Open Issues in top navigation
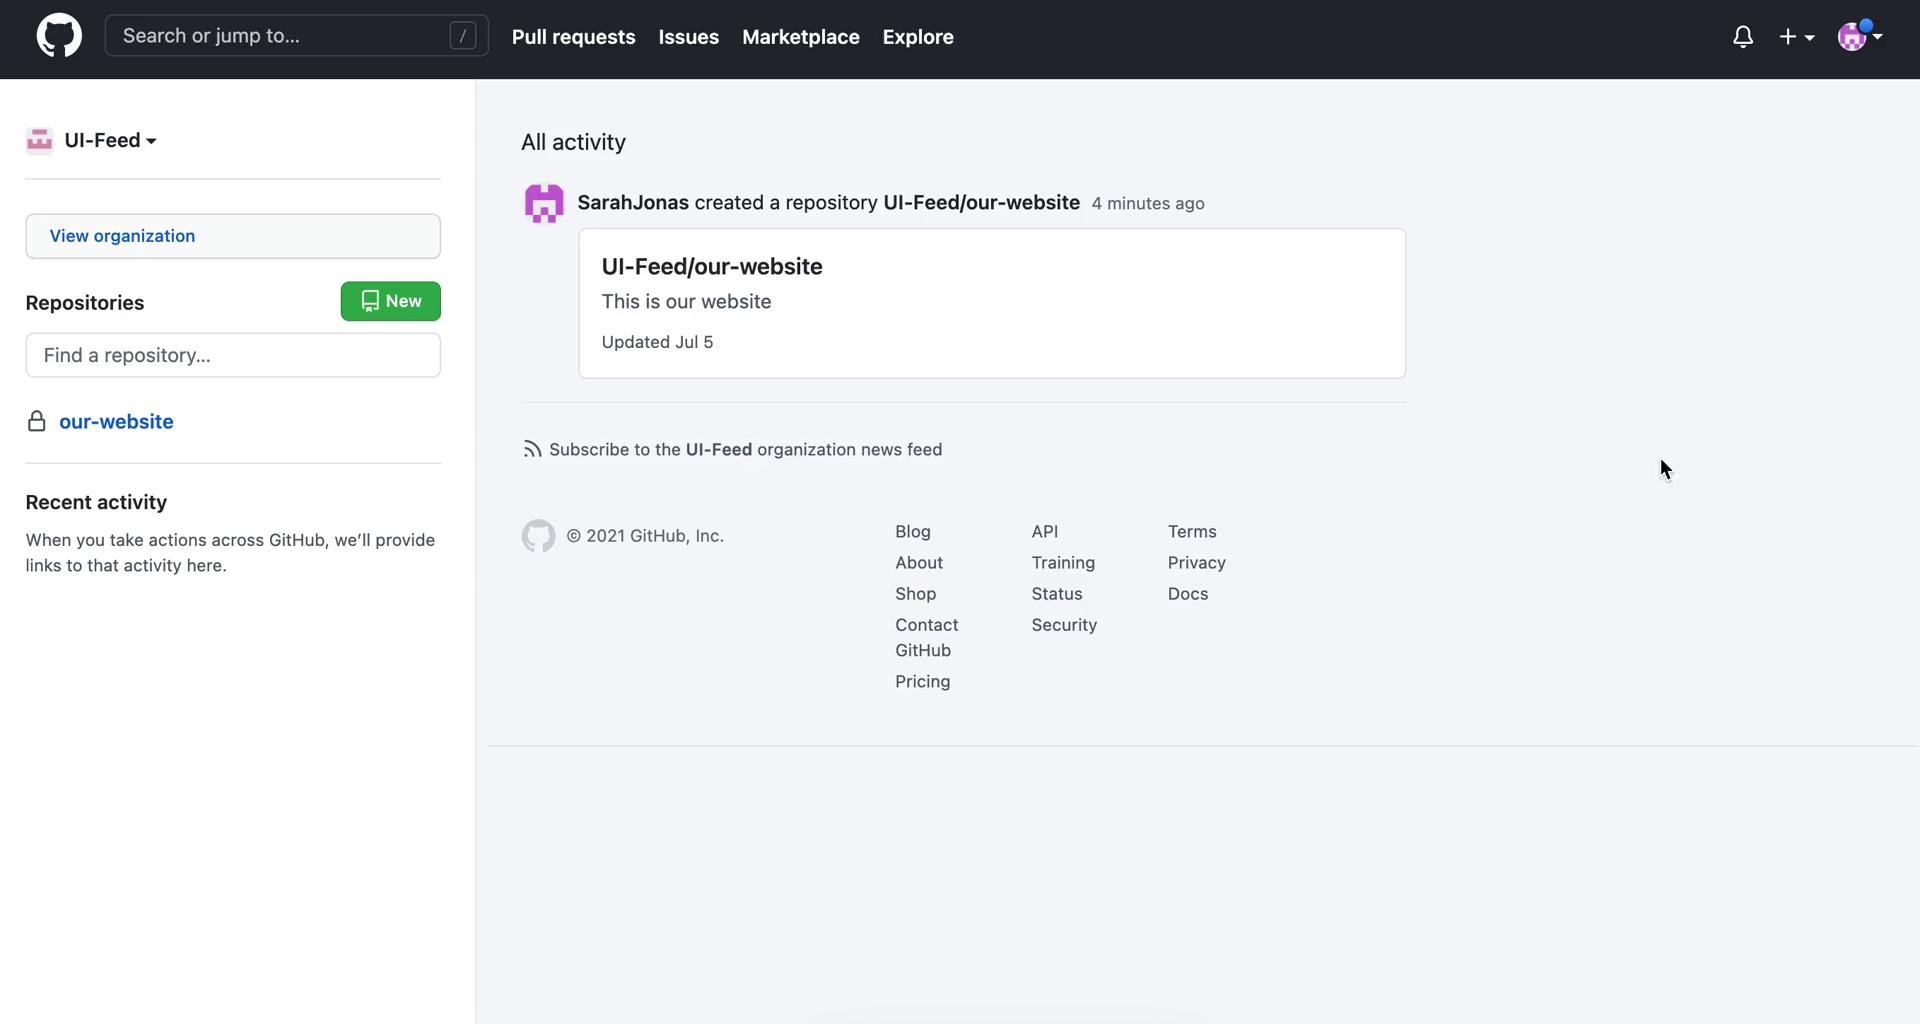 pyautogui.click(x=689, y=37)
